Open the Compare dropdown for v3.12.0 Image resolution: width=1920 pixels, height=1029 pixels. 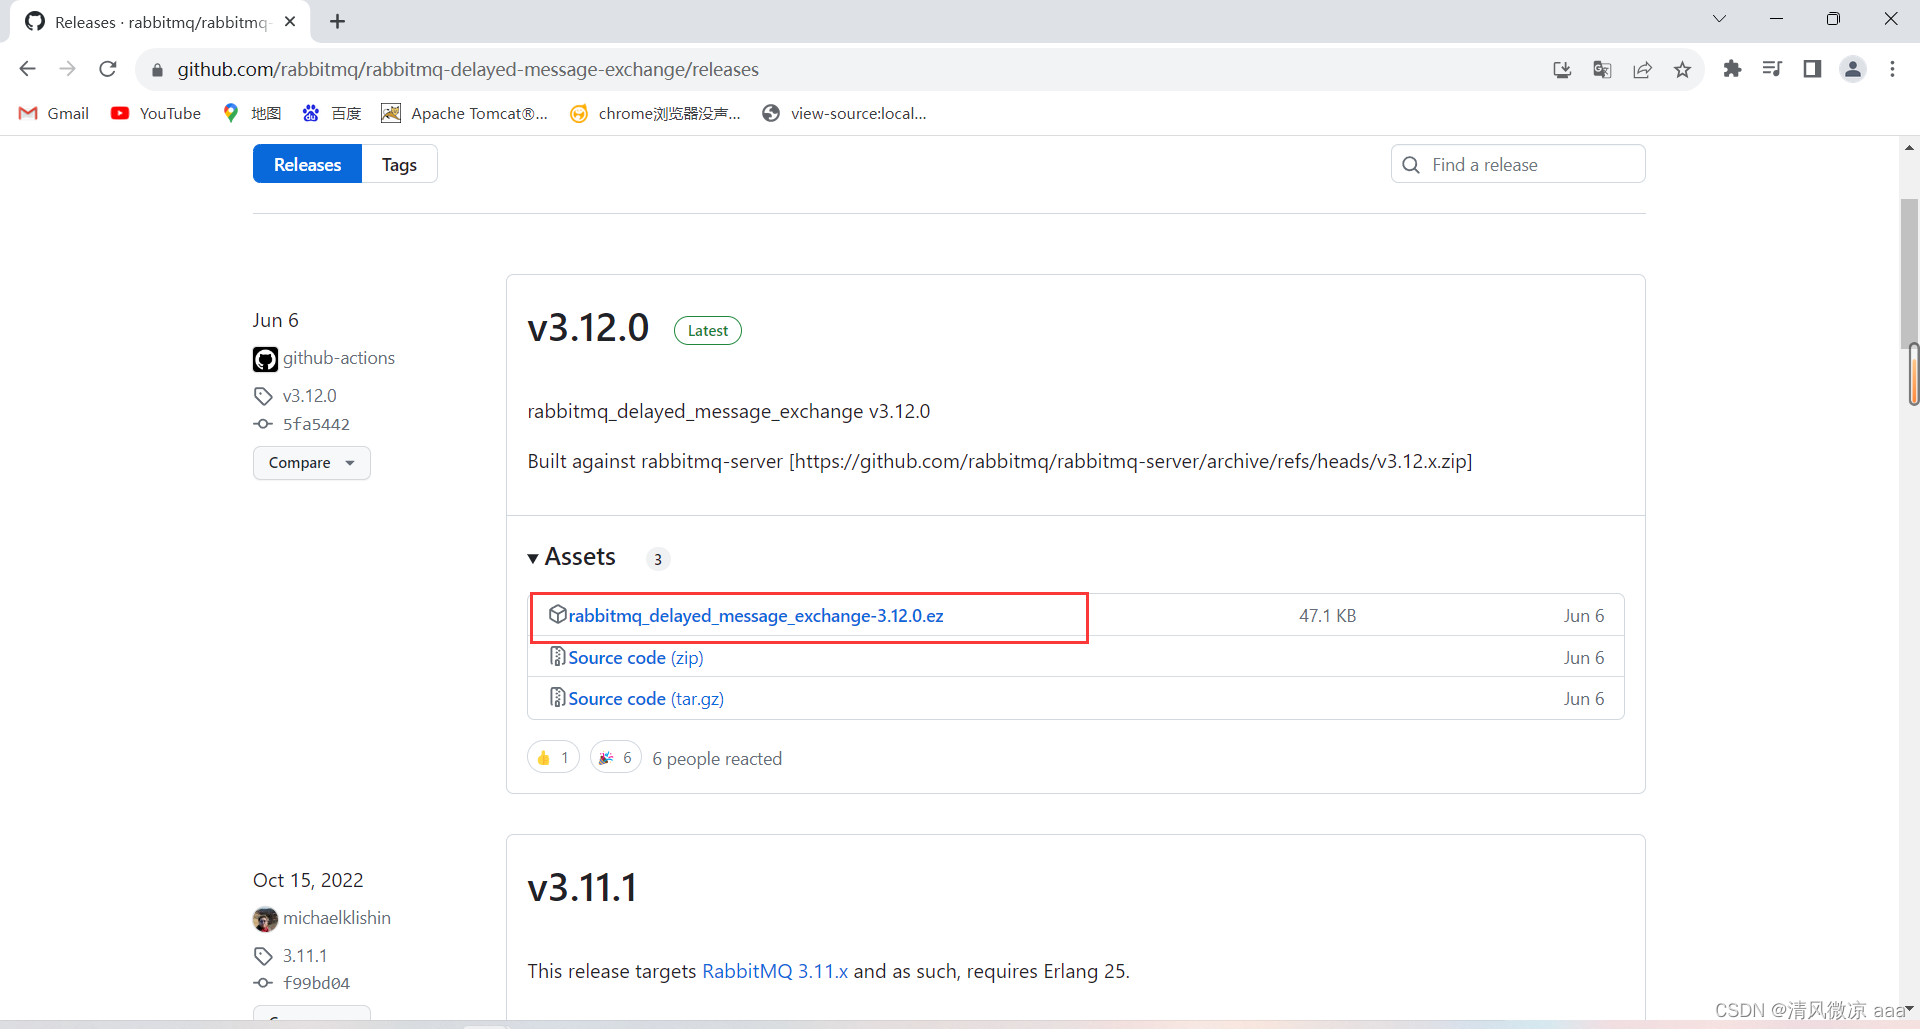311,463
